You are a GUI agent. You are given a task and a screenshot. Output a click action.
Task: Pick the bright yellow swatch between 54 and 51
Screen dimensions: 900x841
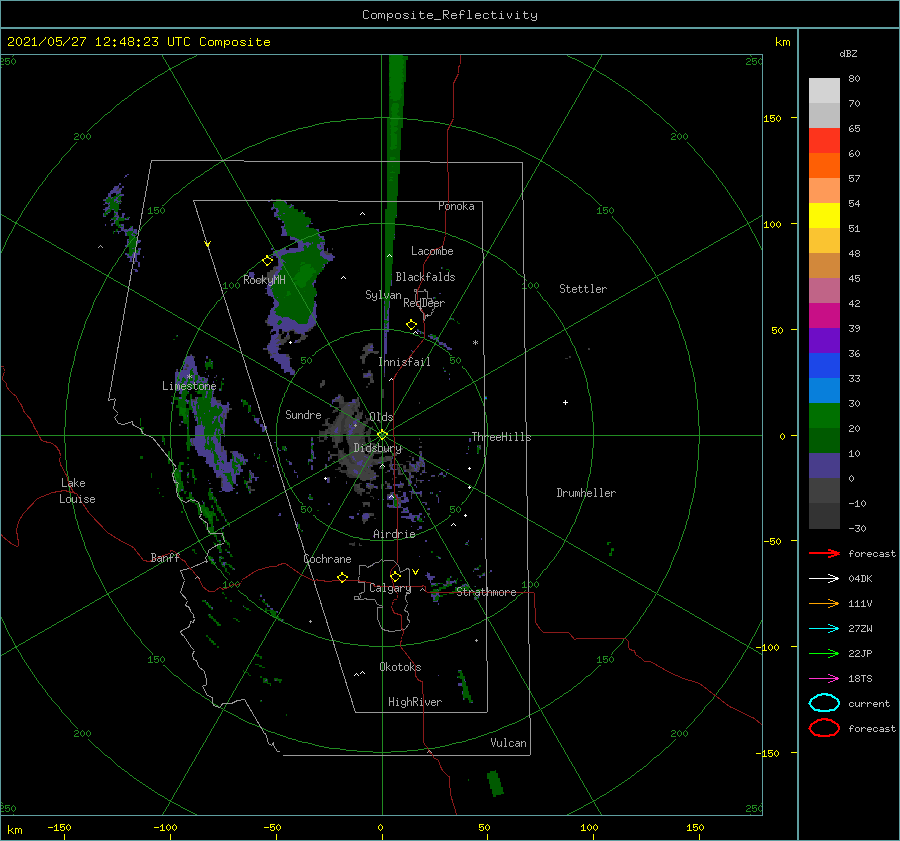click(x=824, y=216)
